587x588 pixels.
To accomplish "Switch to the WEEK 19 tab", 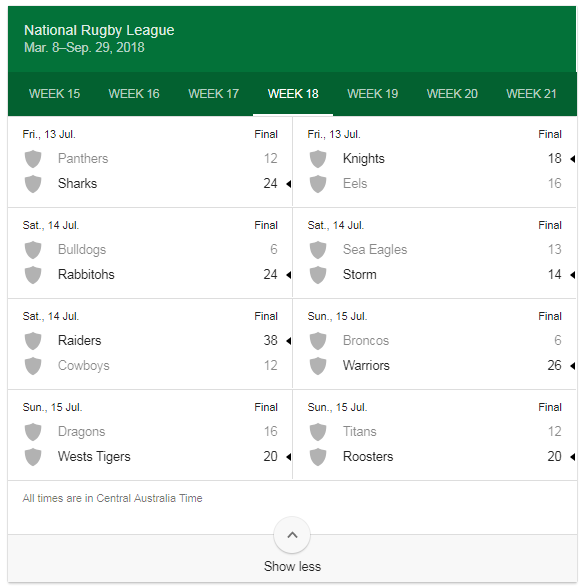I will point(372,94).
